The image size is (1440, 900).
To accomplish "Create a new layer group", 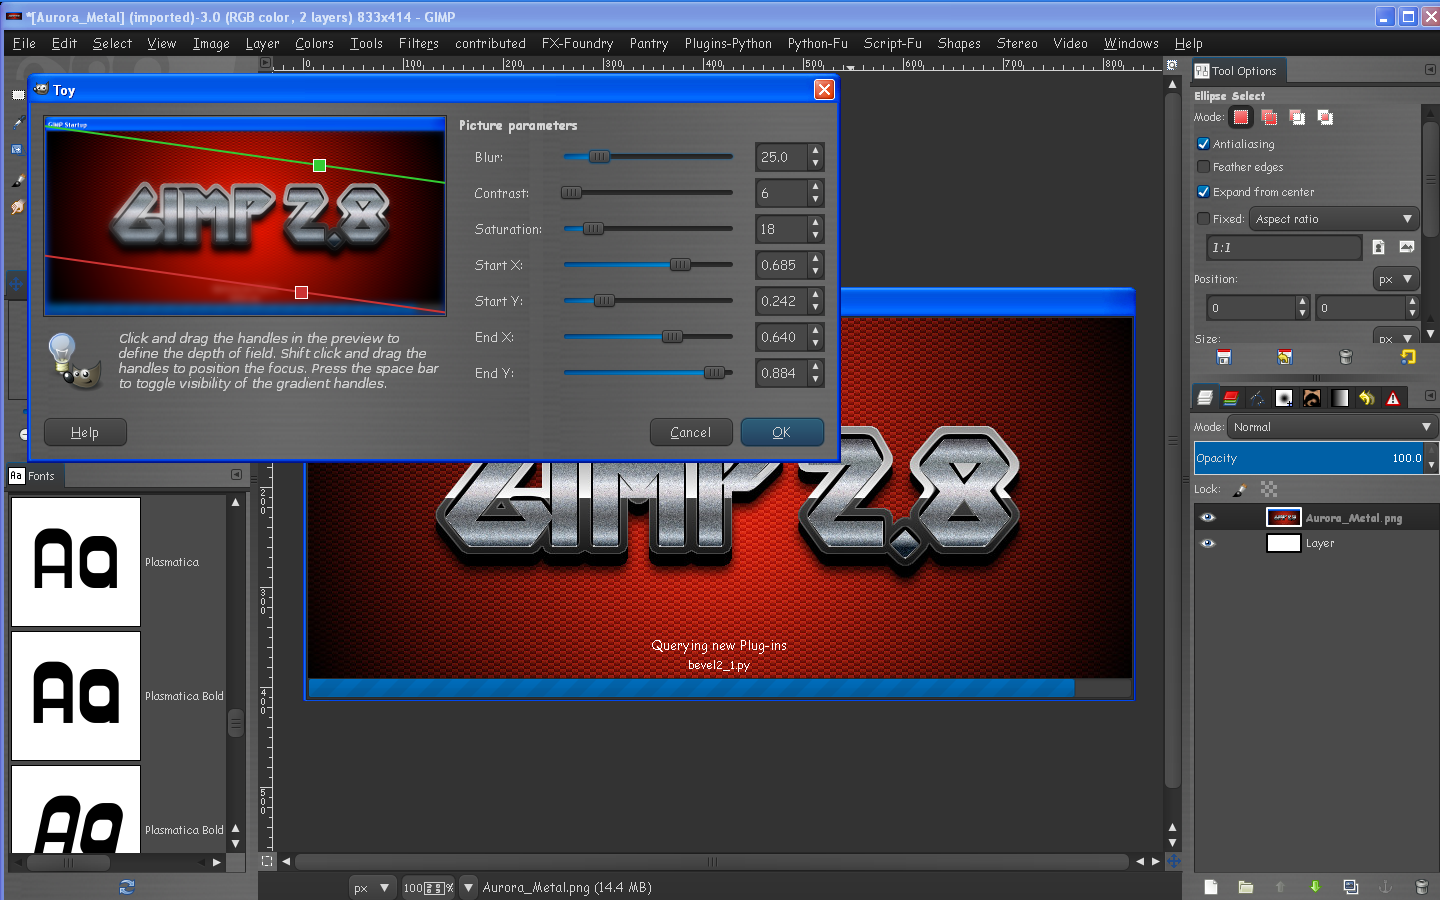I will point(1245,887).
